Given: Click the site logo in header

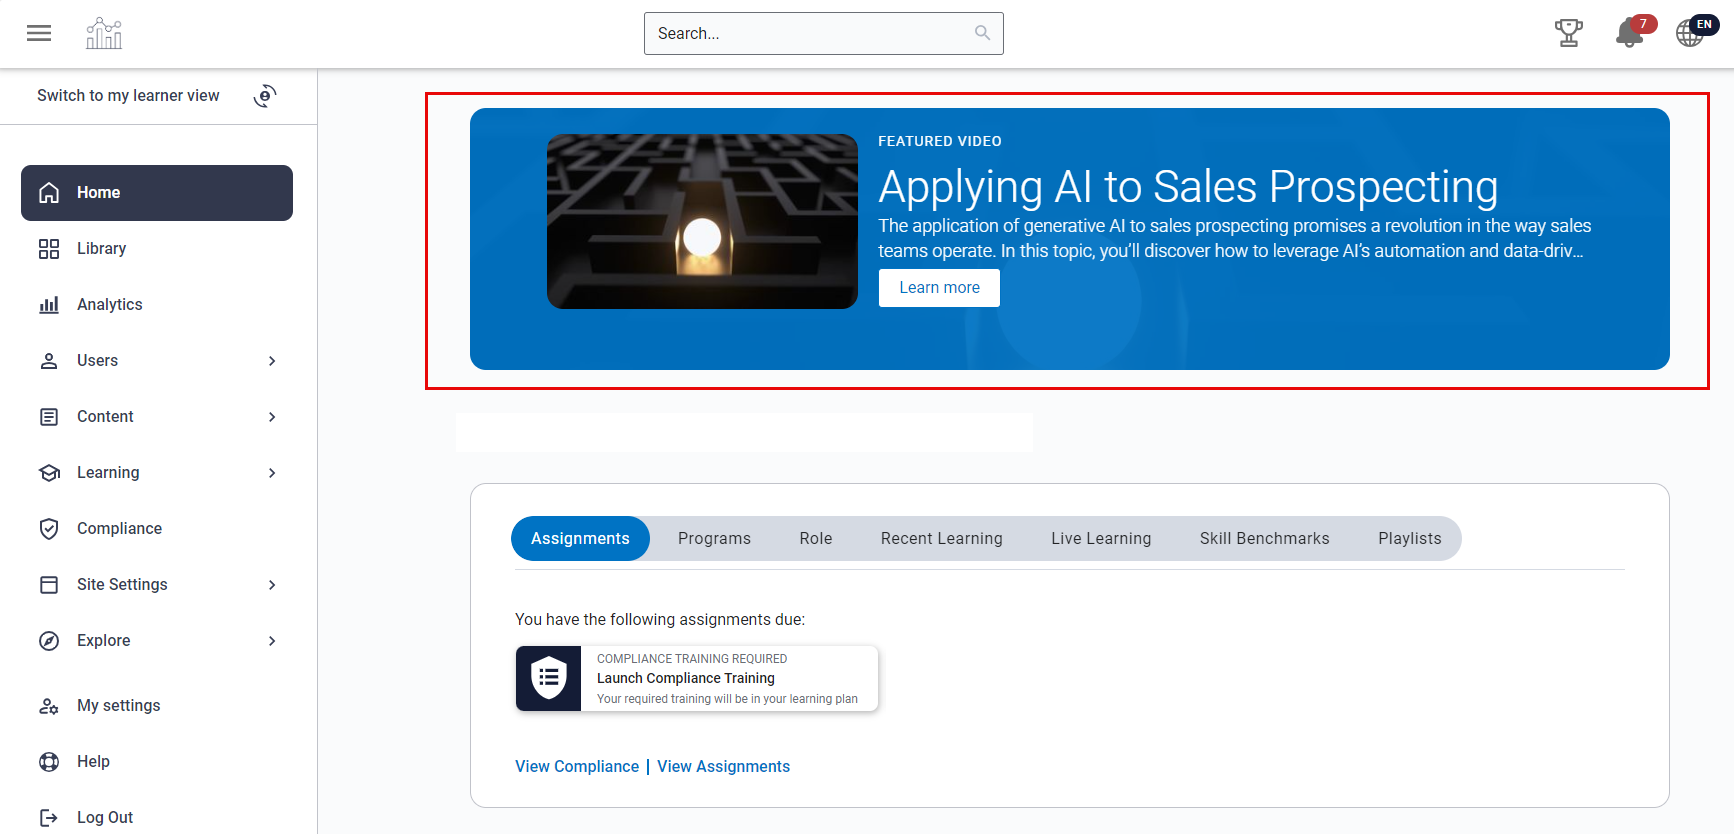Looking at the screenshot, I should 104,33.
